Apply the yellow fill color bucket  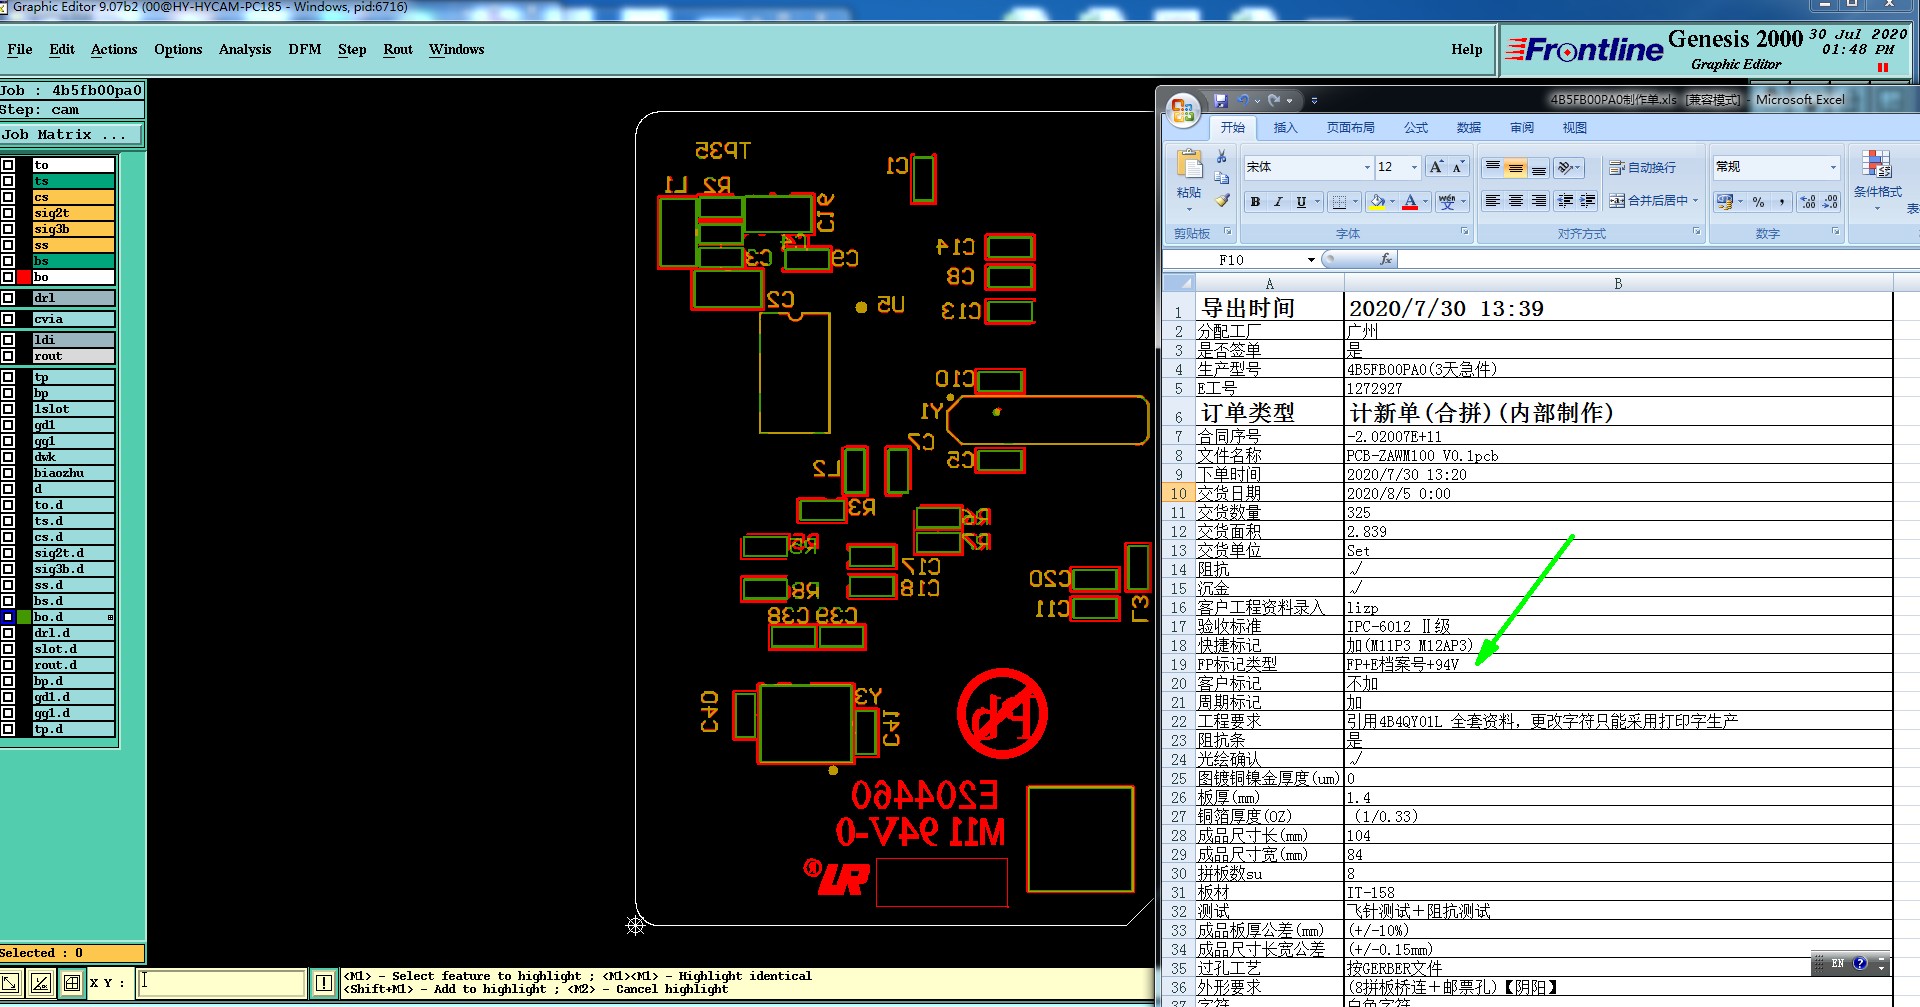[1378, 201]
